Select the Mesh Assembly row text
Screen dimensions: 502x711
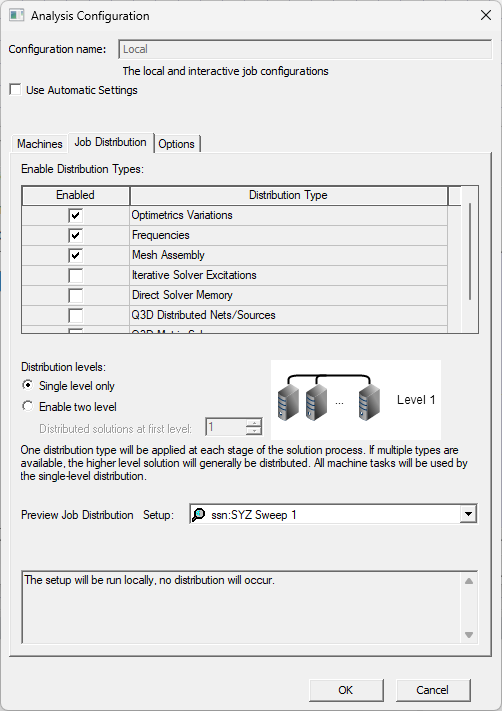(x=168, y=255)
